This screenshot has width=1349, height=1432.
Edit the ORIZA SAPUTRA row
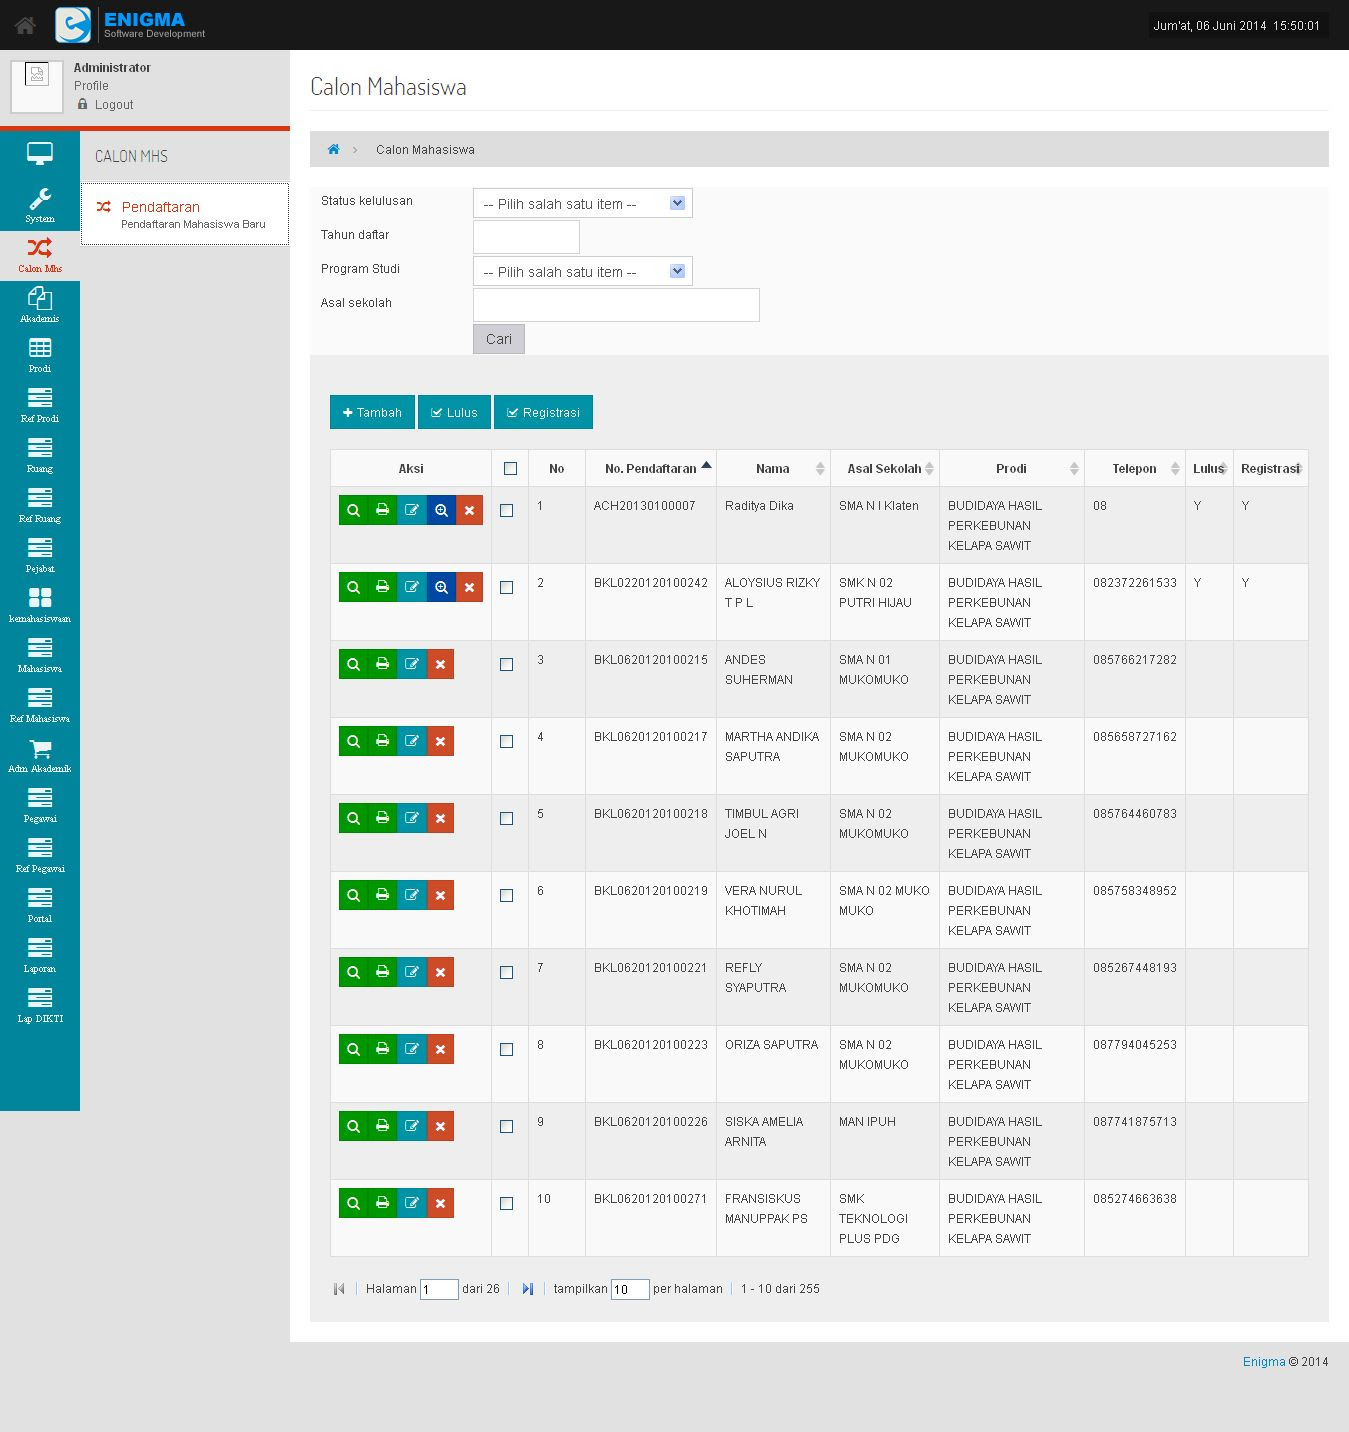point(411,1049)
